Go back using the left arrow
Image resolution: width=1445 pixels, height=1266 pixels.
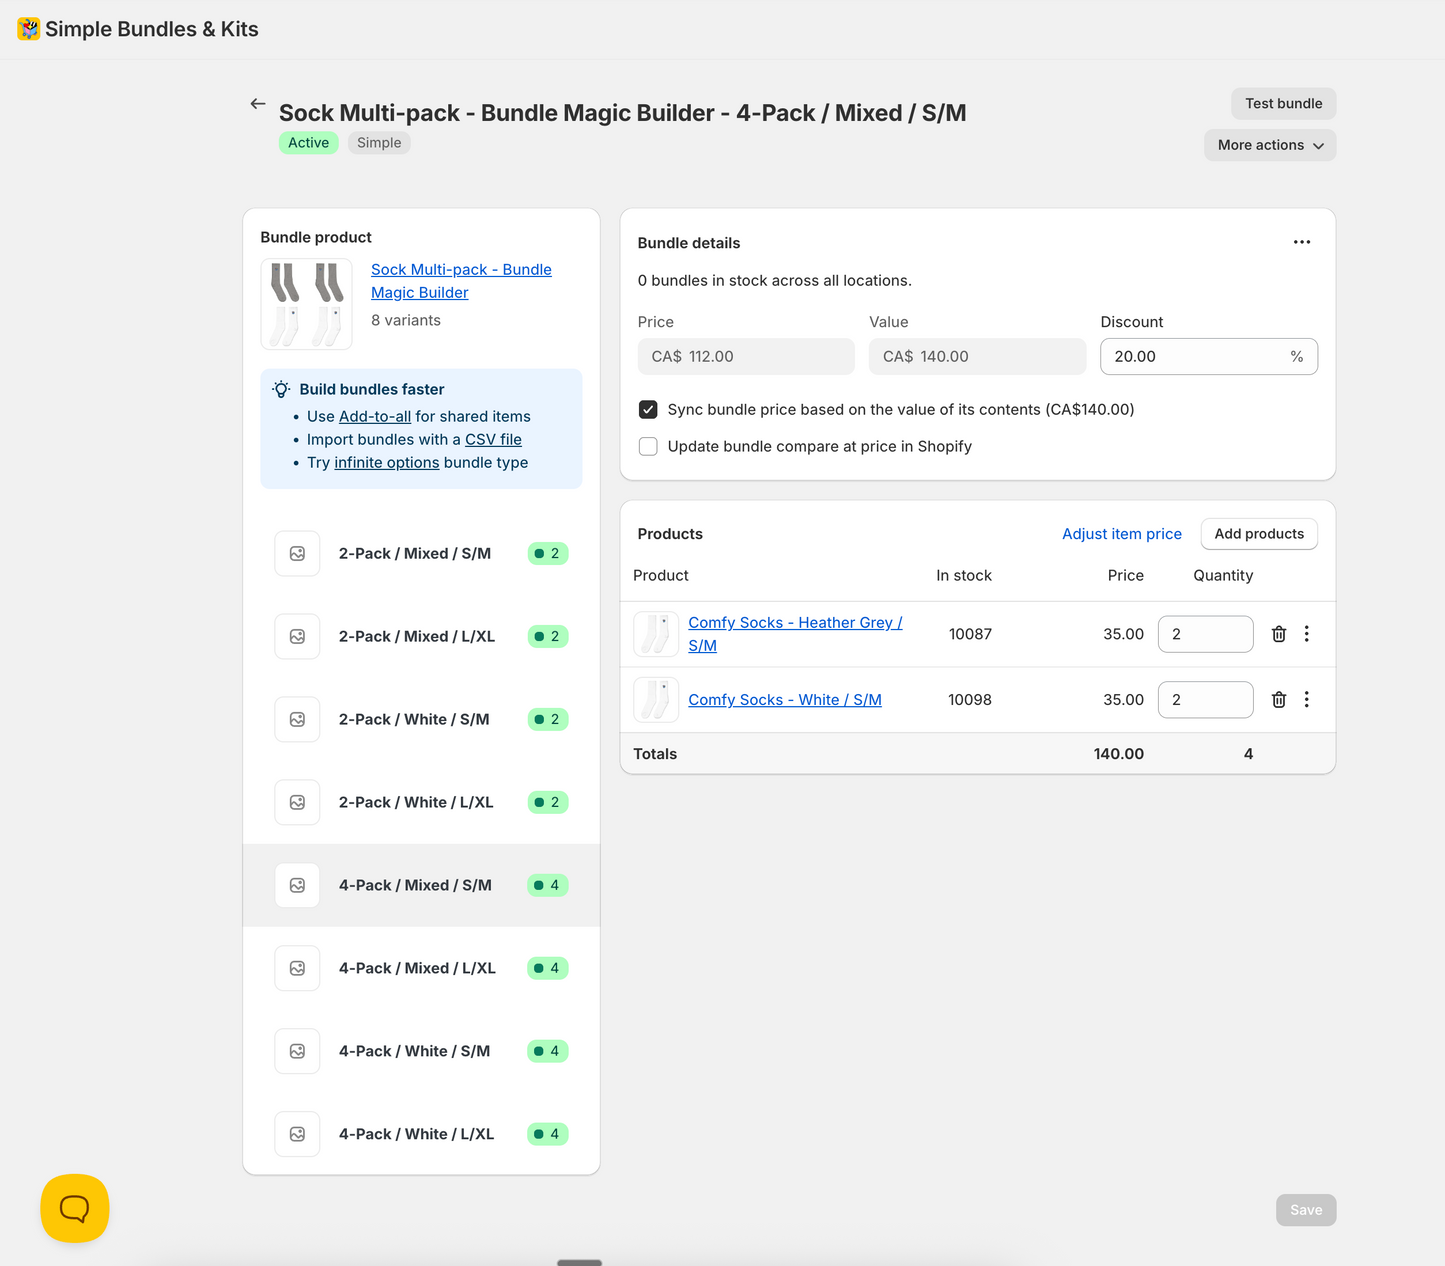click(258, 104)
